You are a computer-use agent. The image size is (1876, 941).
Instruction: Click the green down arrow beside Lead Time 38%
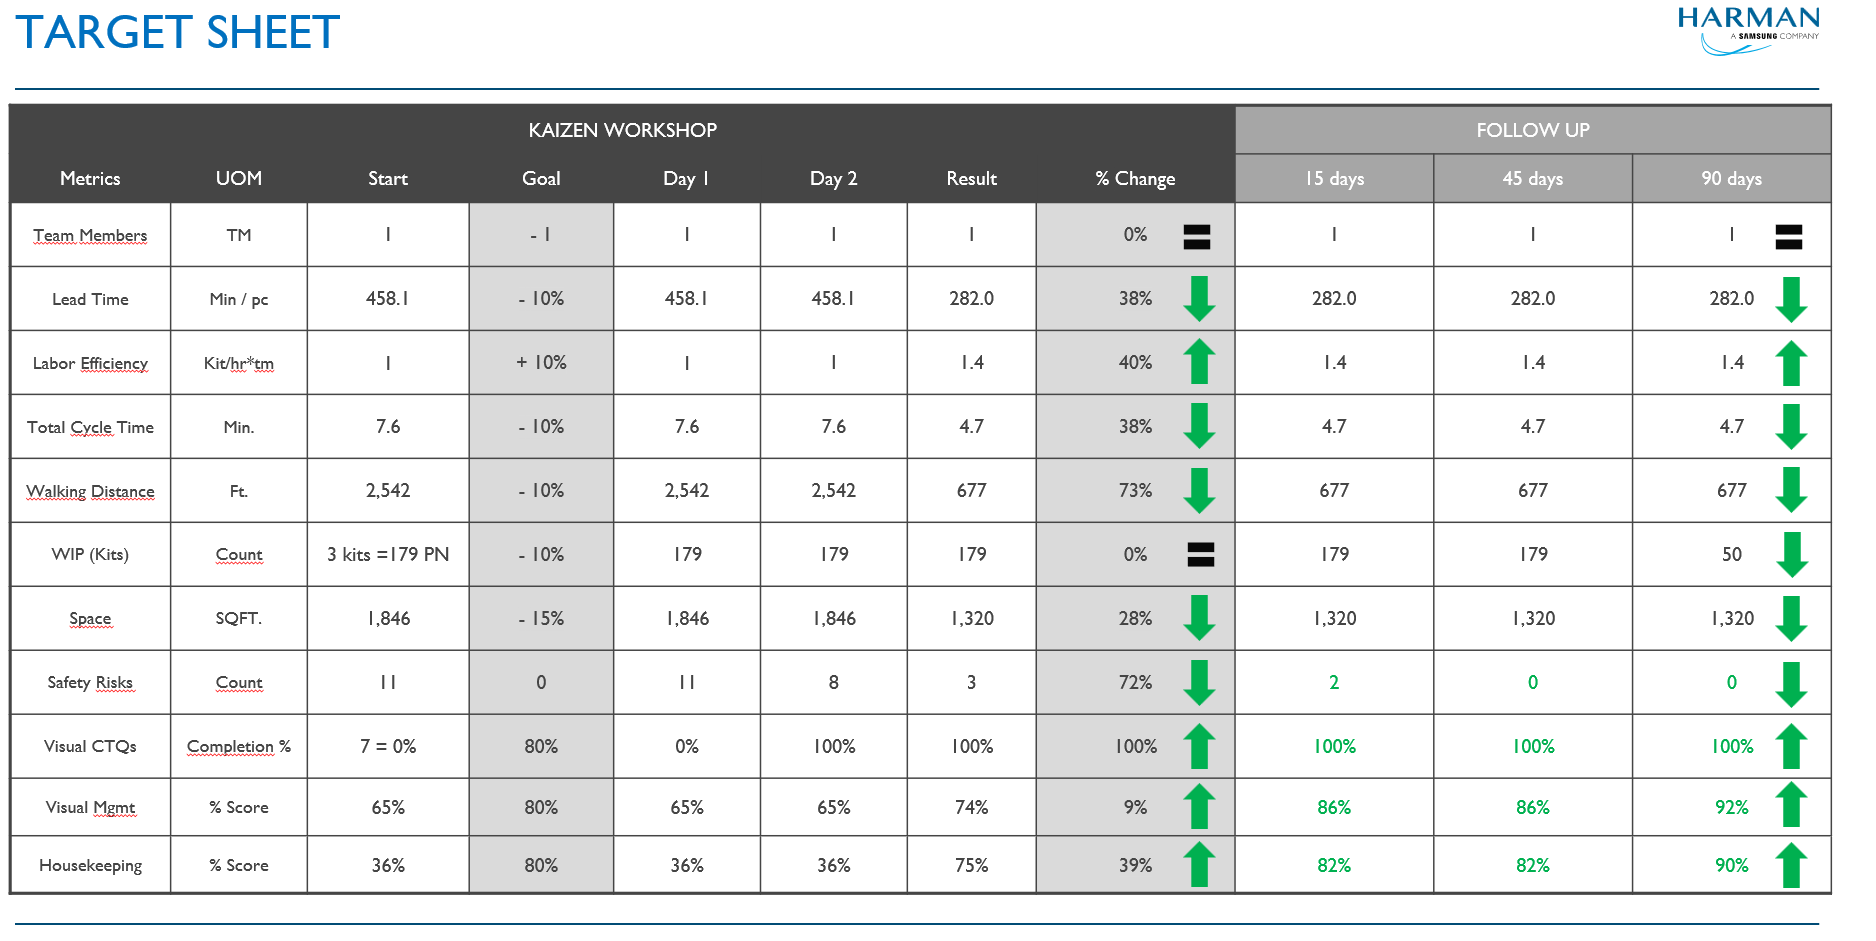1199,299
